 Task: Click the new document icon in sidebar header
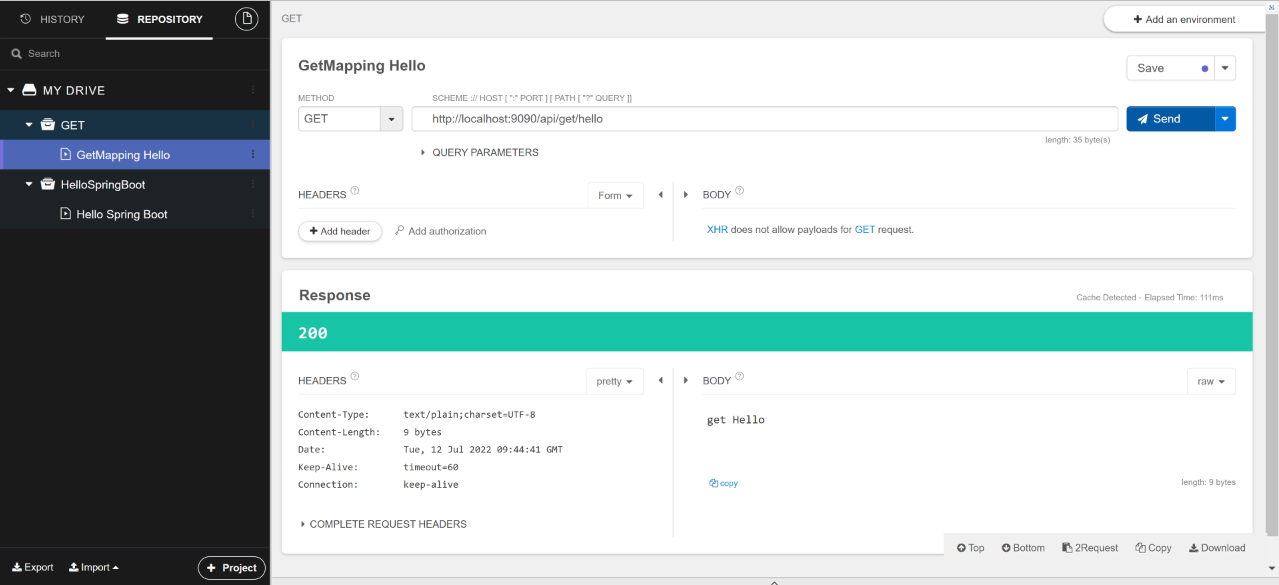click(x=246, y=19)
